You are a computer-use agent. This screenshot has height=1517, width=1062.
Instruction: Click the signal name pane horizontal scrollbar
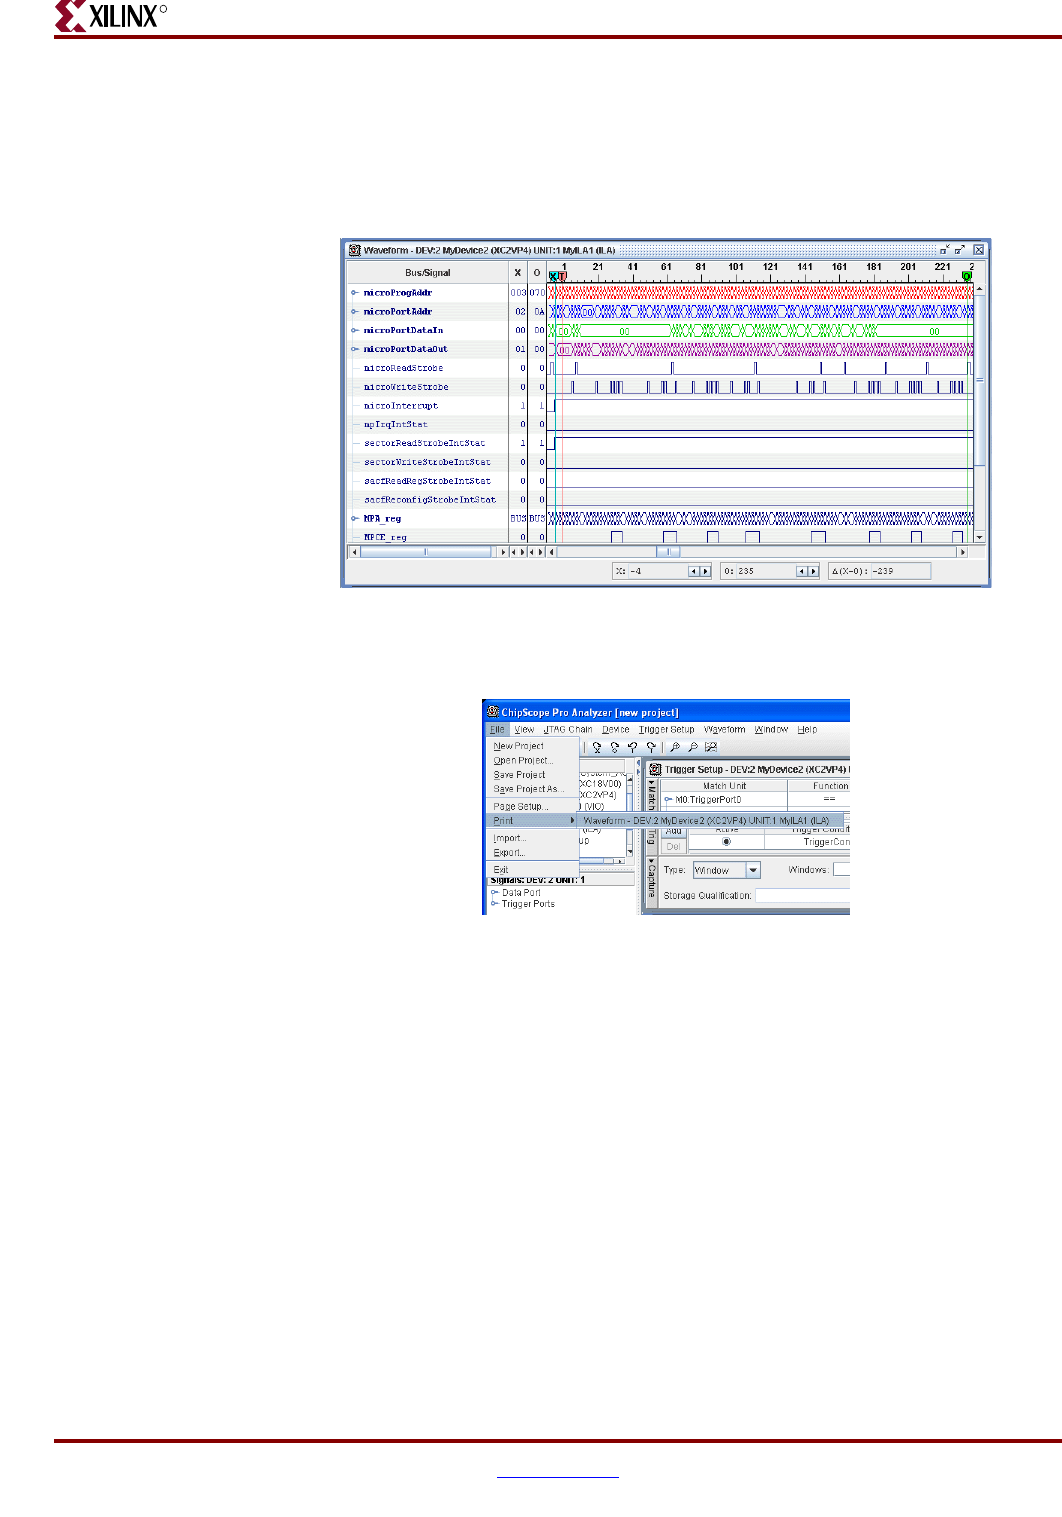click(427, 551)
